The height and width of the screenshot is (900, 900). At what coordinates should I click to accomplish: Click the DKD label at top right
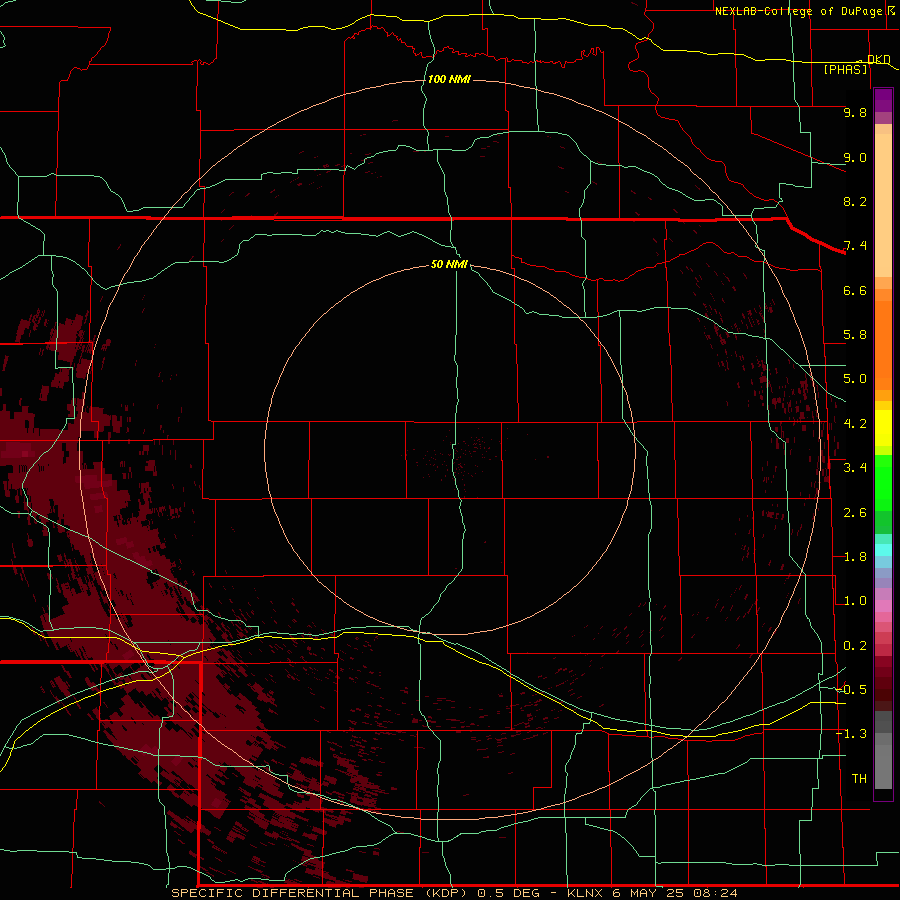pos(878,59)
